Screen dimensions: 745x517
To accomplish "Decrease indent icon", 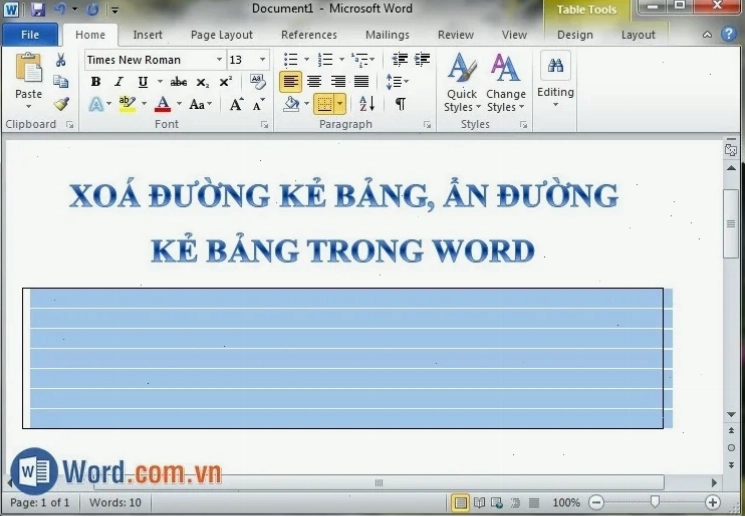I will point(400,59).
